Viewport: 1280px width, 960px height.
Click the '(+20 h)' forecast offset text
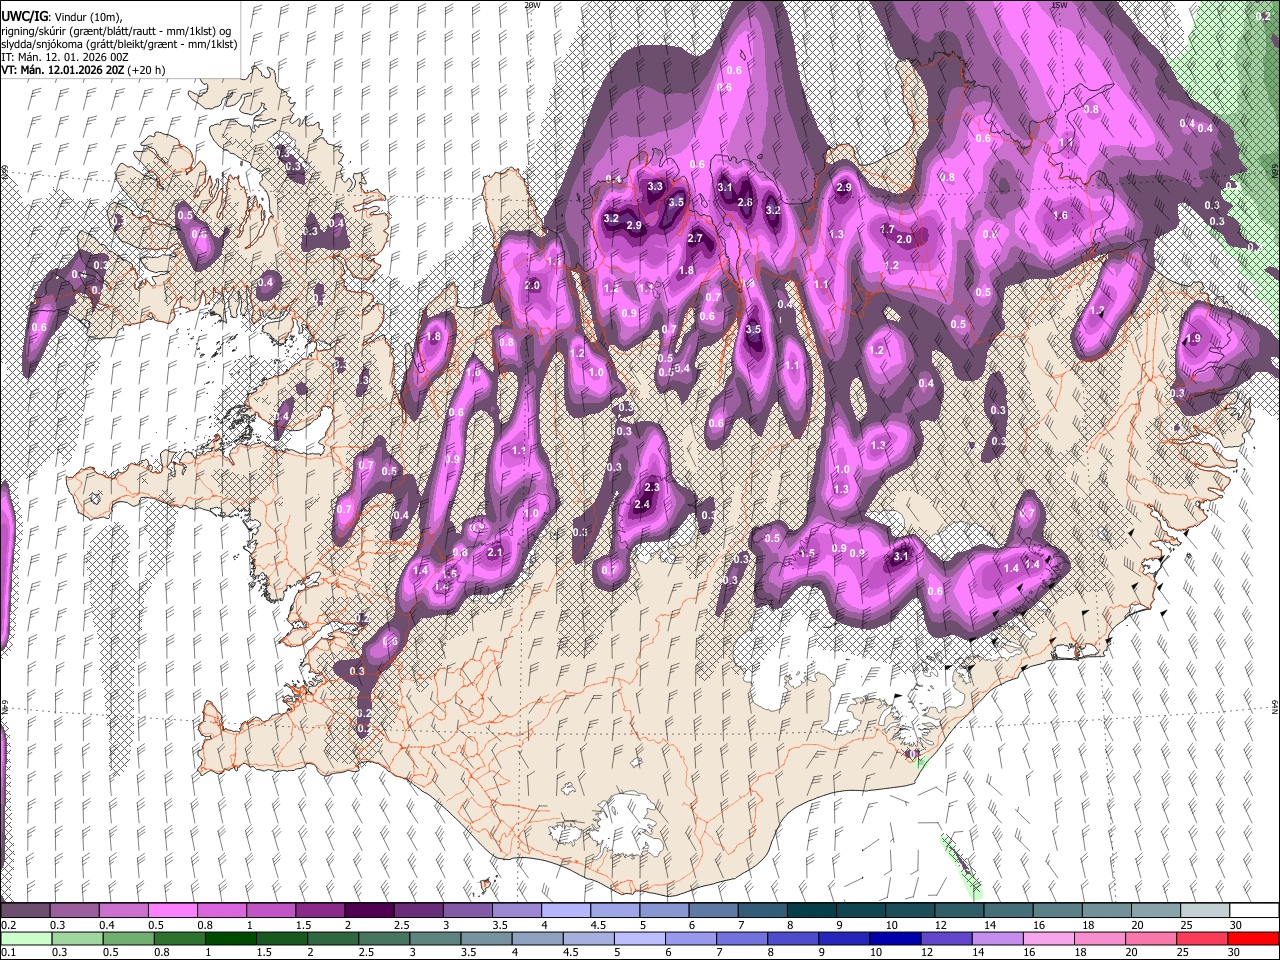click(146, 70)
